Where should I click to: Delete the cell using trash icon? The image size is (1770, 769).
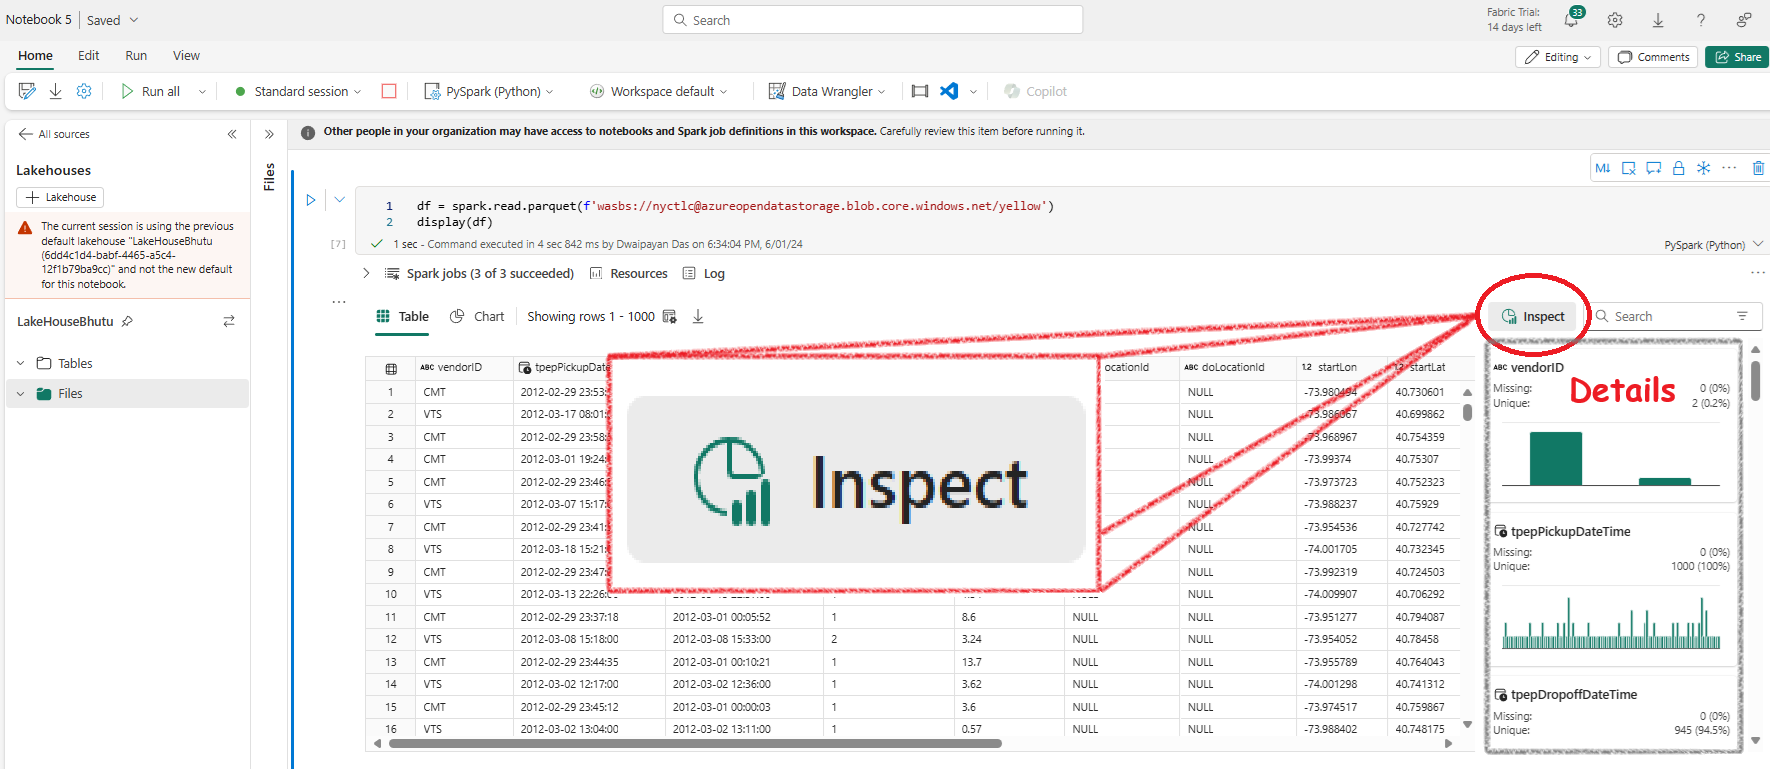1758,168
